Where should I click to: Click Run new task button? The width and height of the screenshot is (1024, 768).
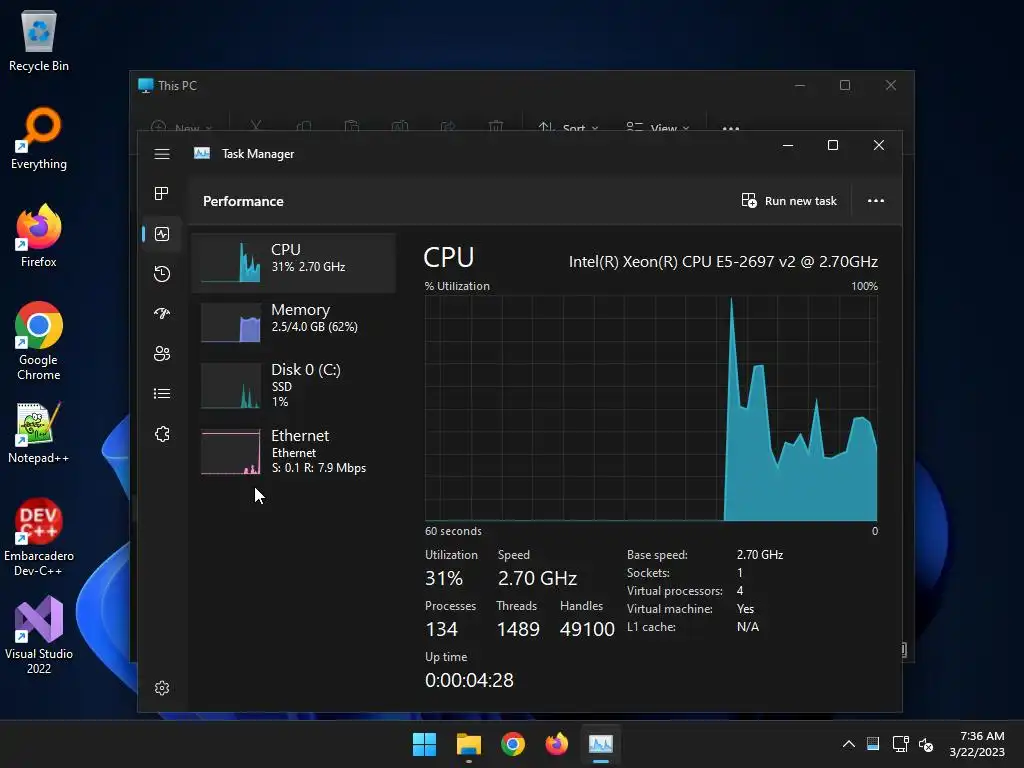(x=789, y=200)
